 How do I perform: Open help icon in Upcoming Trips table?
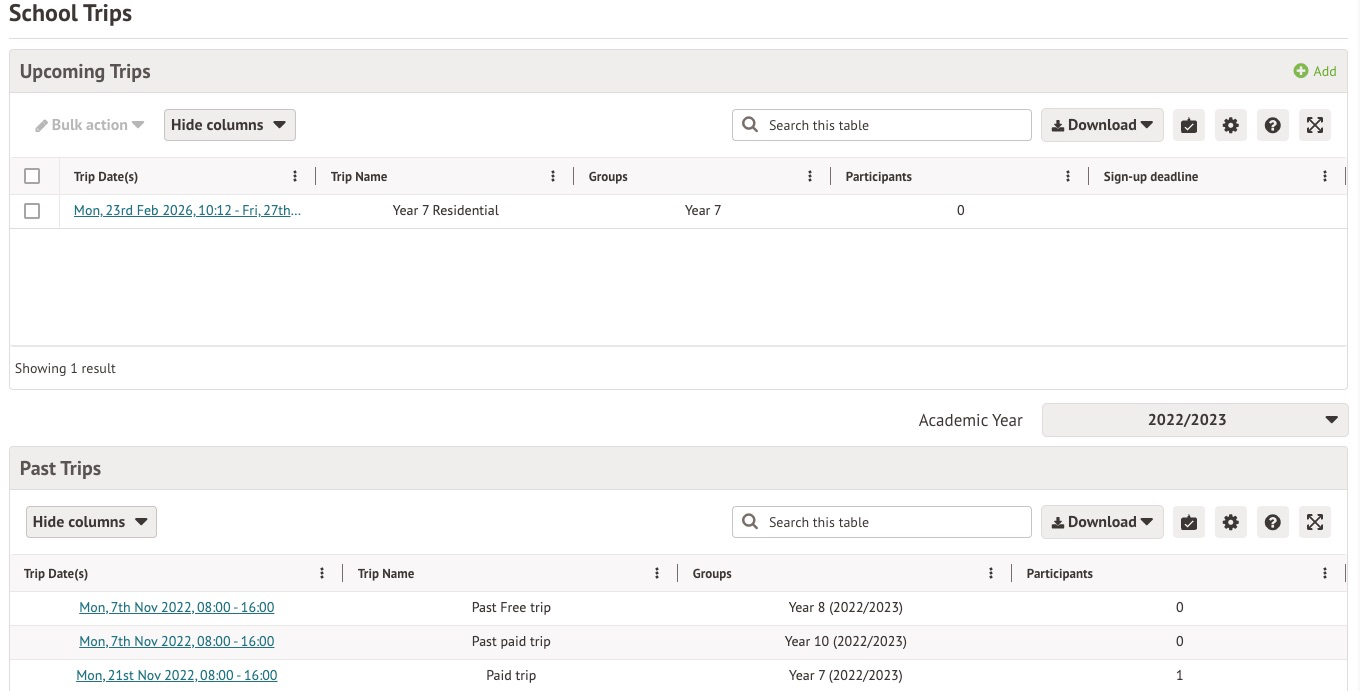click(1272, 125)
